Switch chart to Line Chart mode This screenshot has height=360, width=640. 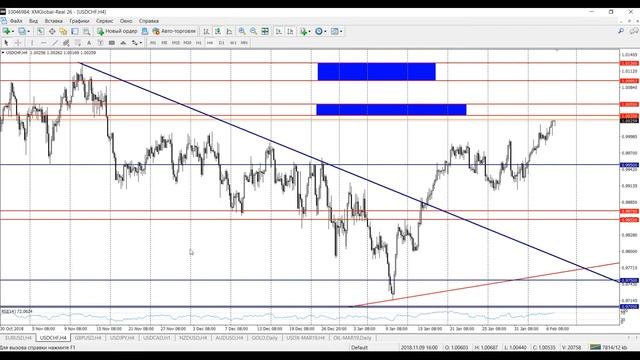[x=229, y=31]
